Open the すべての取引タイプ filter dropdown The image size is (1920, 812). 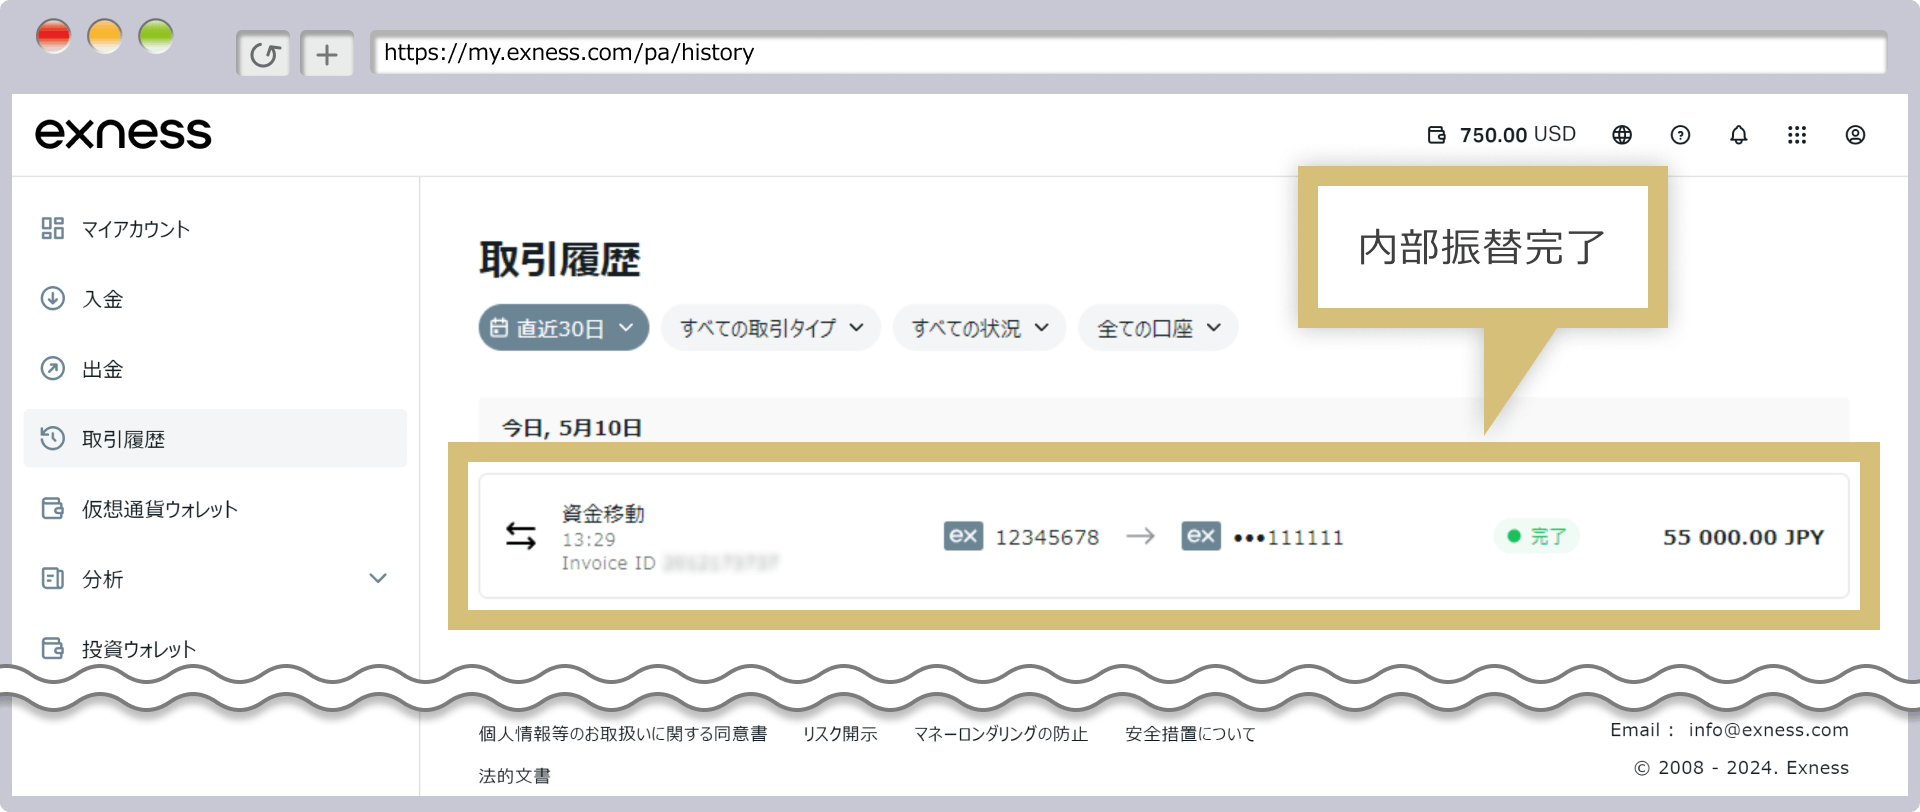coord(771,328)
